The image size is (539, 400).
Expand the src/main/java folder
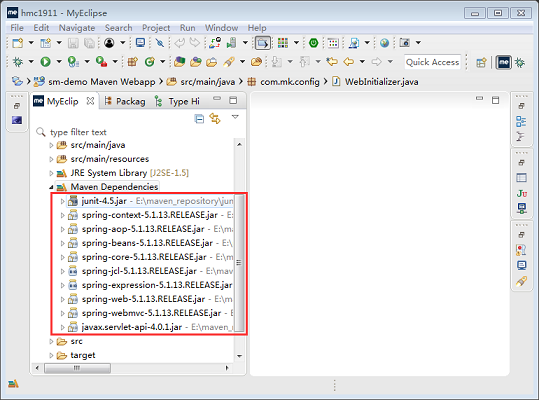tap(51, 145)
